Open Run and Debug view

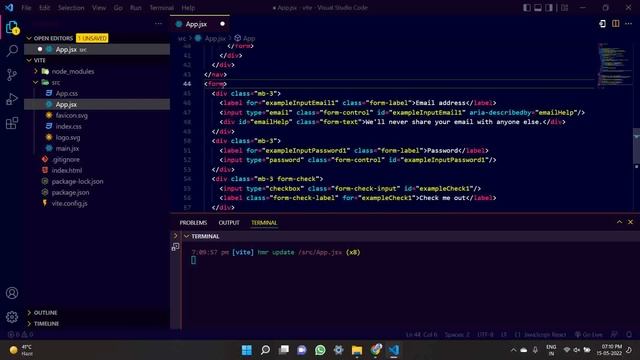[x=12, y=99]
